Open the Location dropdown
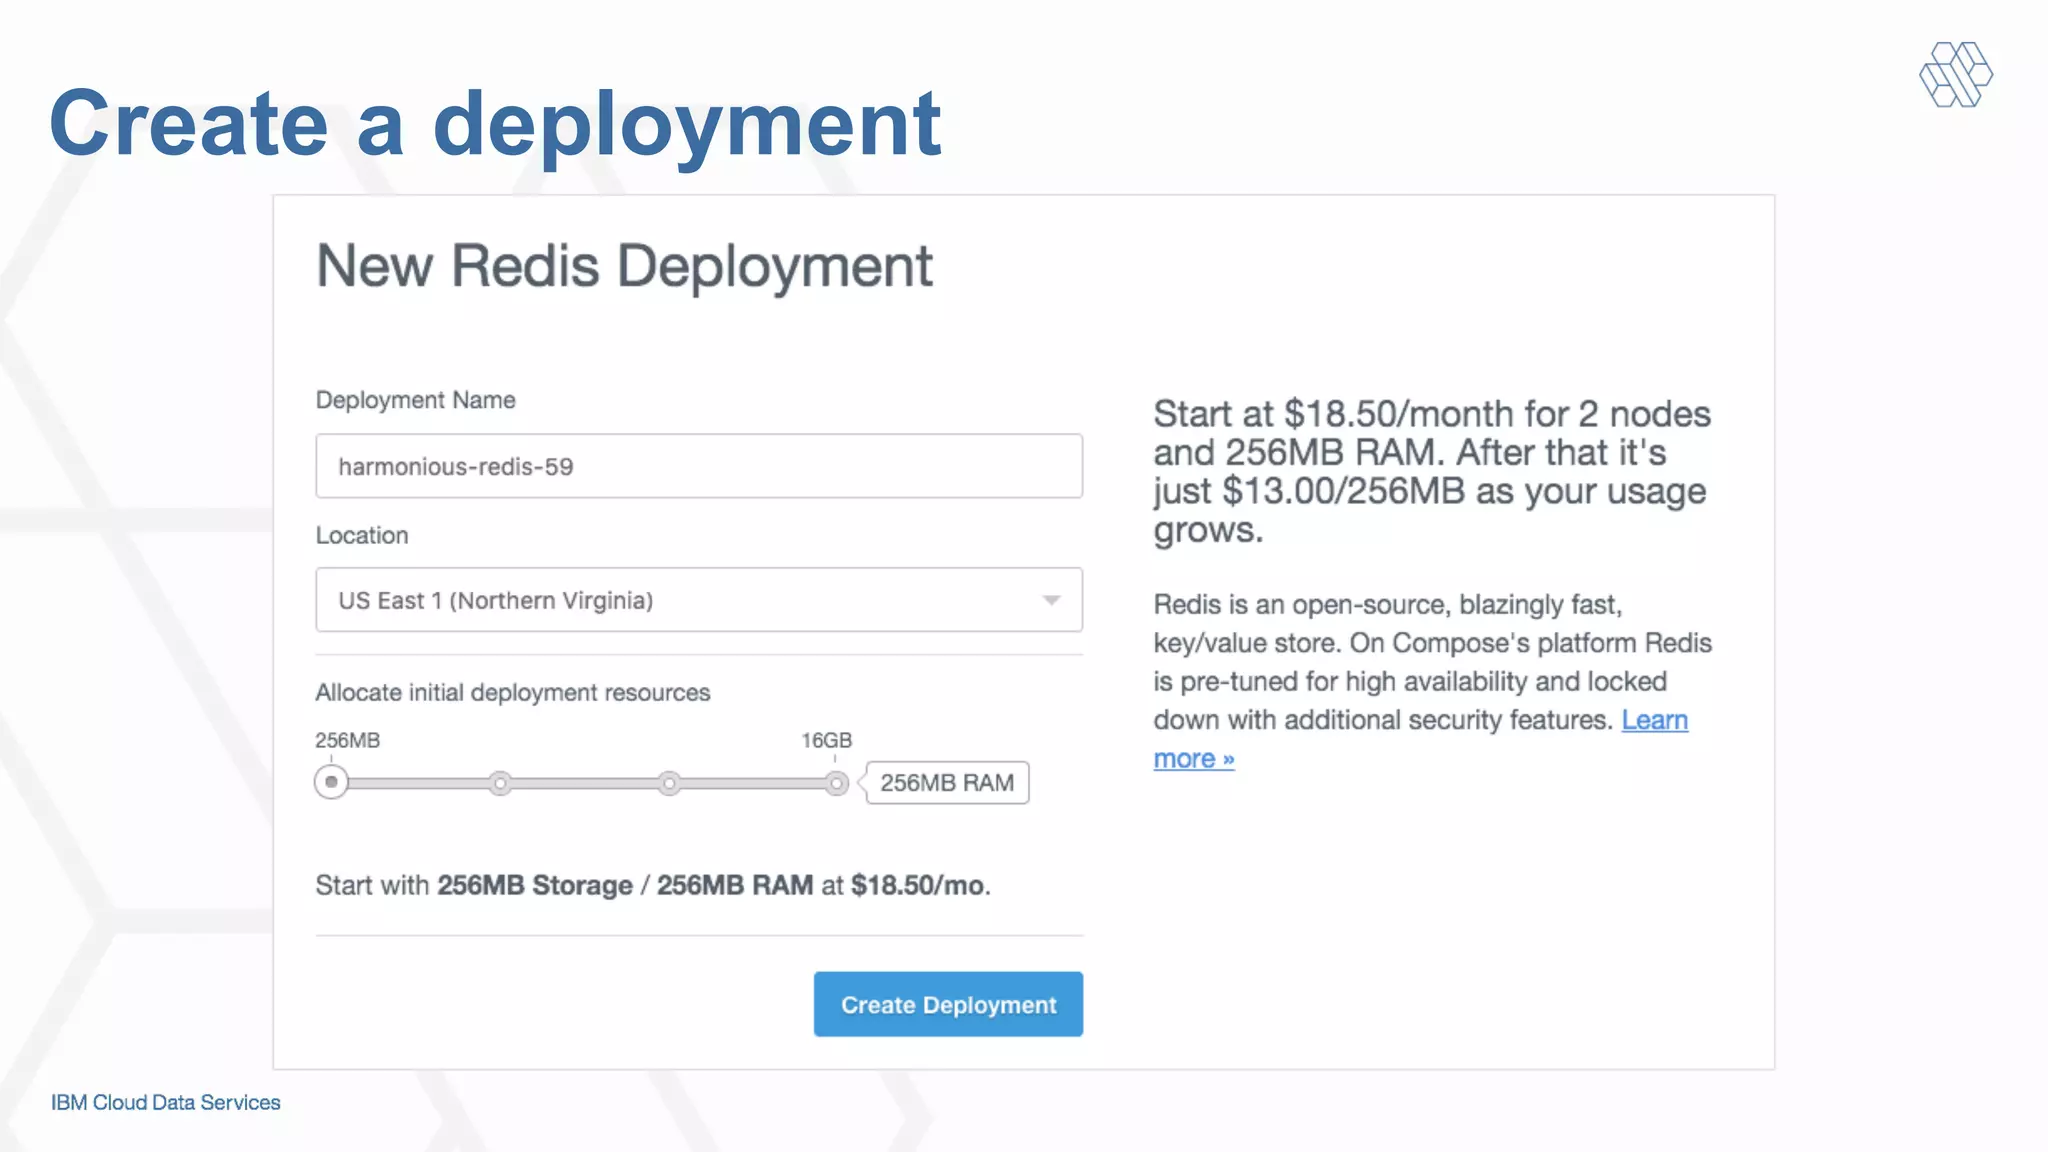Screen dimensions: 2048x1152 click(699, 600)
